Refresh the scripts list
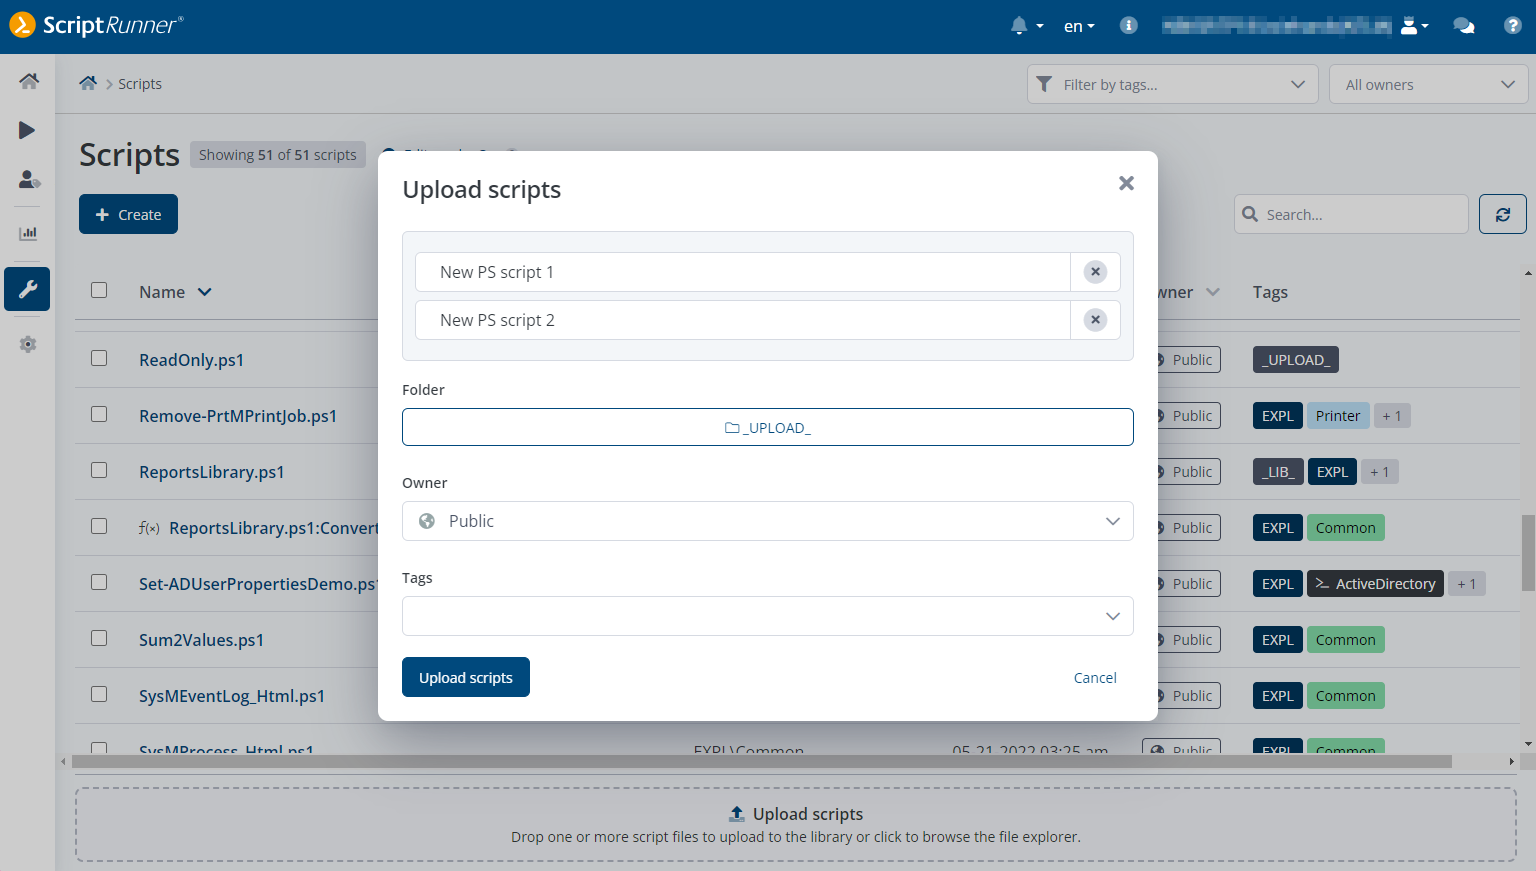The height and width of the screenshot is (871, 1536). click(1502, 214)
